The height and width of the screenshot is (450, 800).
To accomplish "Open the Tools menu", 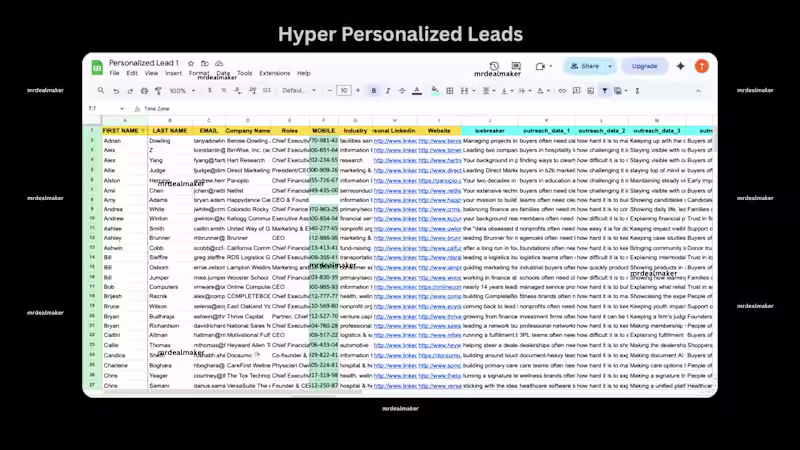I will 244,73.
